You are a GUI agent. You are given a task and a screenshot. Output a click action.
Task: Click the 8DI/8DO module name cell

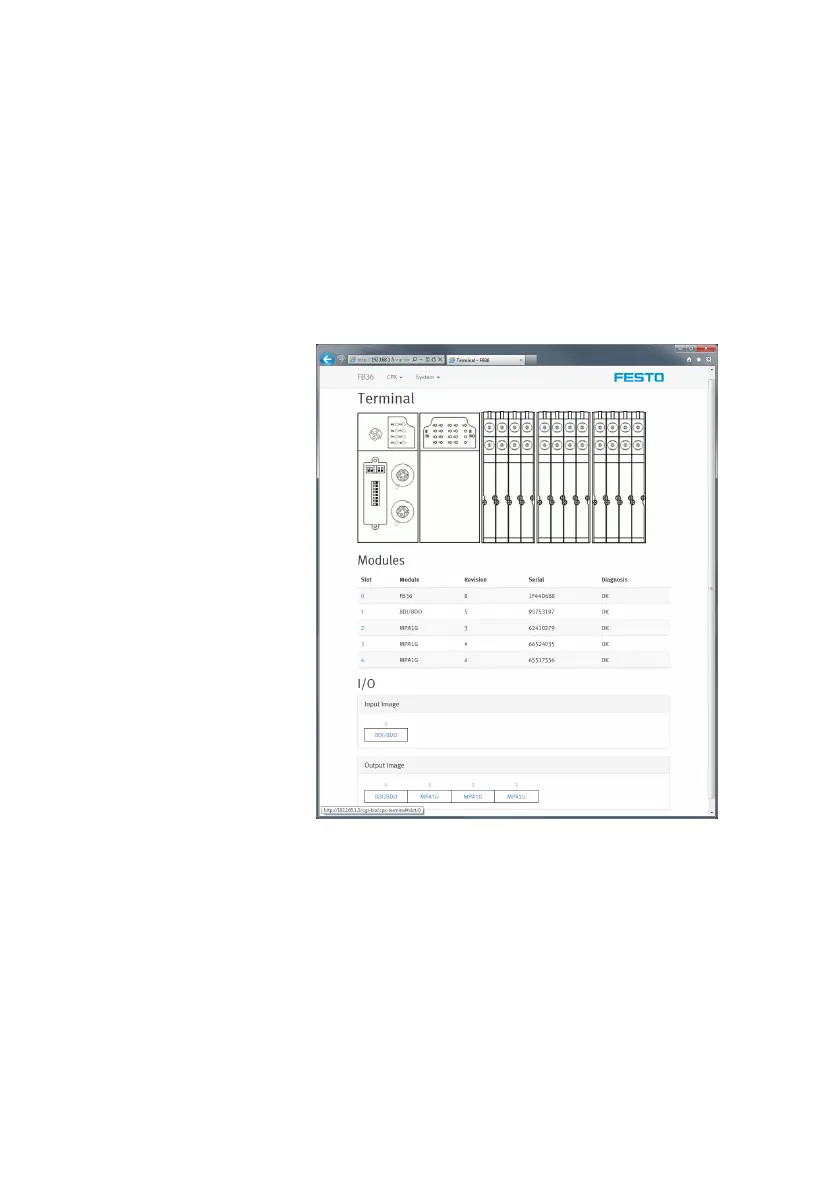410,612
